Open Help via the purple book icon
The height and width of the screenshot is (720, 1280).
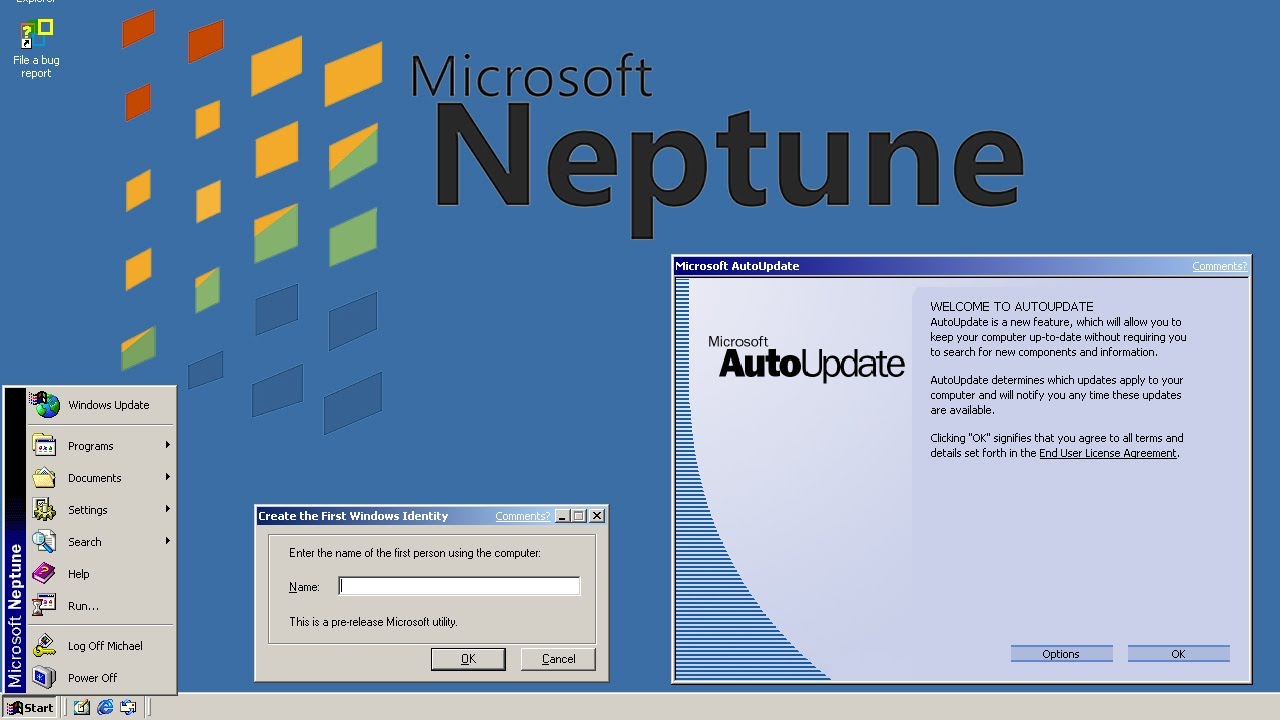44,574
